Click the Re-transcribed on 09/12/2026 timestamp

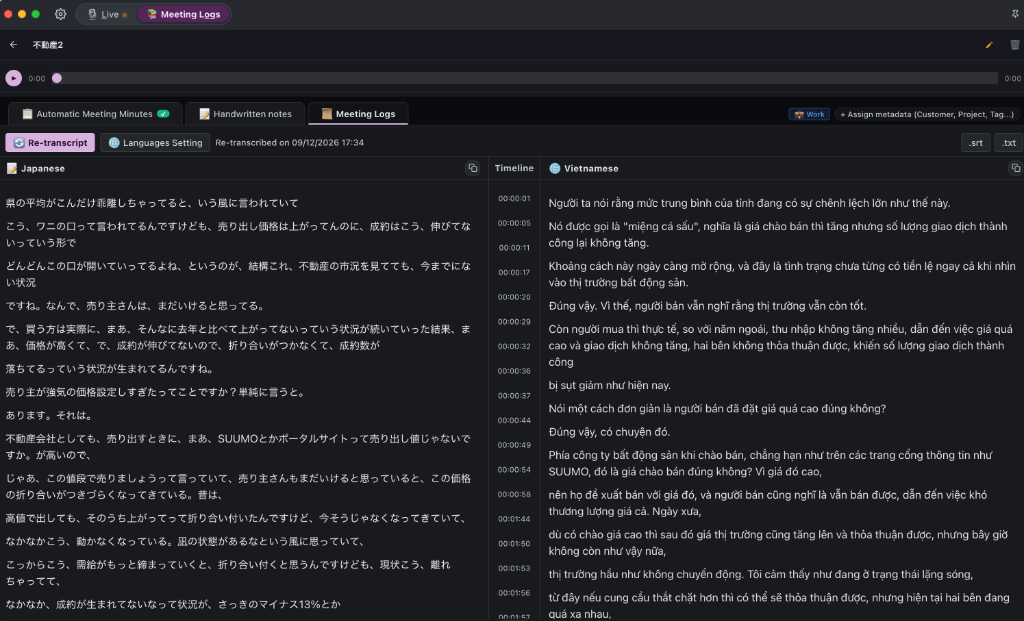pos(289,142)
